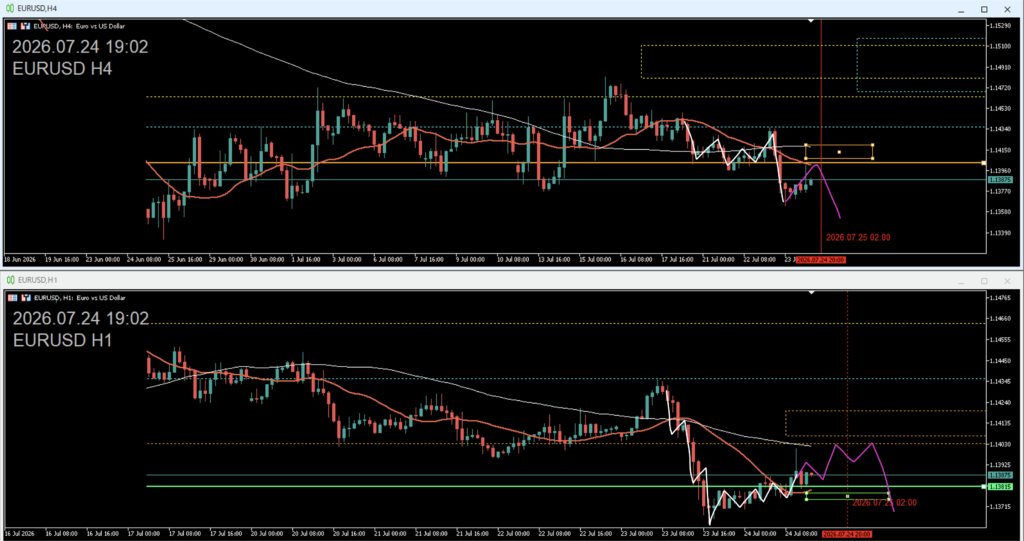Image resolution: width=1024 pixels, height=541 pixels.
Task: Open depth of market icon in H1 chart
Action: coord(13,298)
